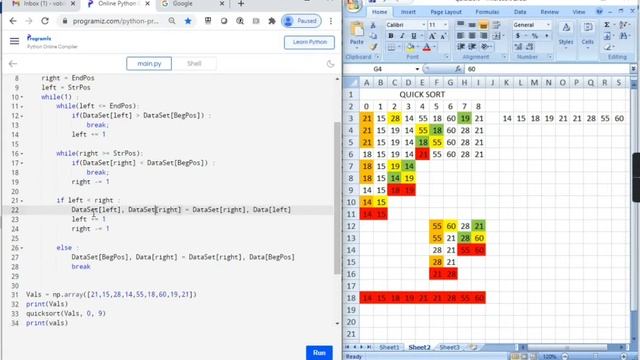Select the main.py editor tab

click(149, 64)
